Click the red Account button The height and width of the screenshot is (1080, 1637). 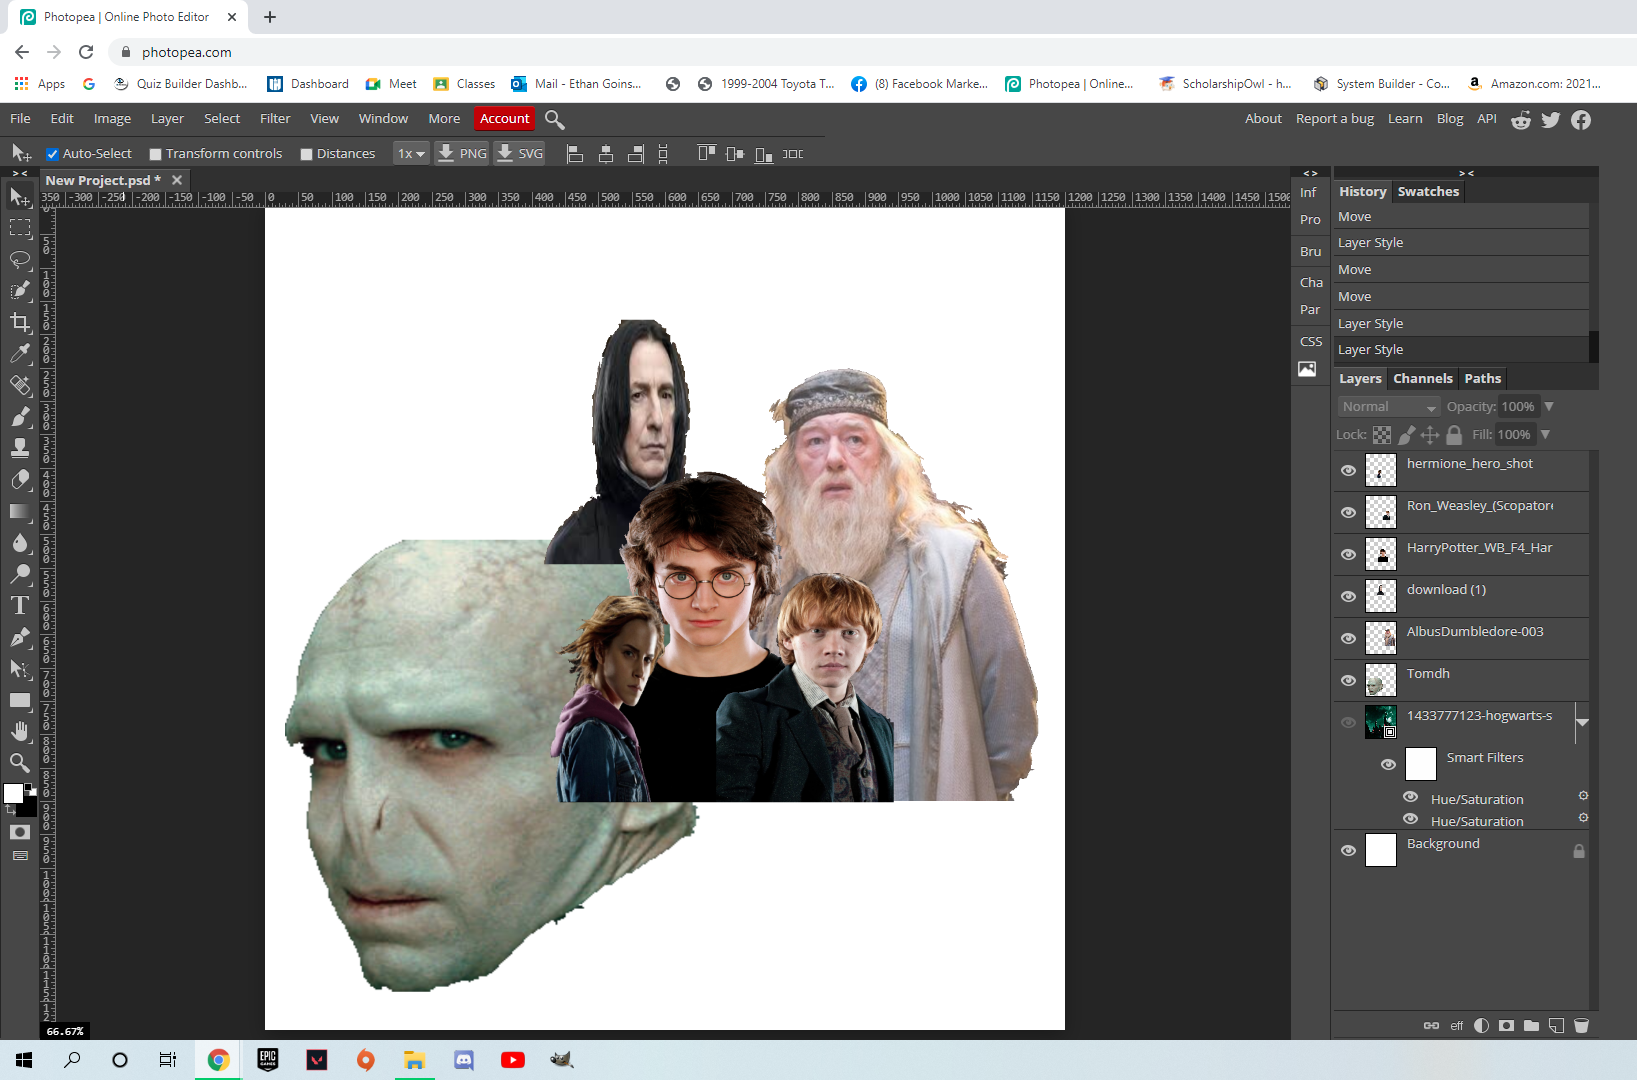click(504, 119)
